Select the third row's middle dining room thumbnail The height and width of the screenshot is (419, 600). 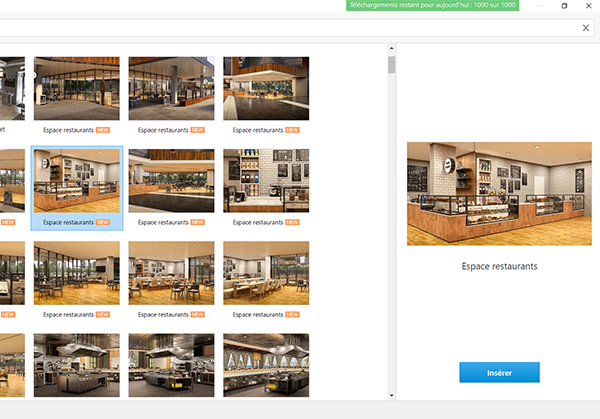171,273
